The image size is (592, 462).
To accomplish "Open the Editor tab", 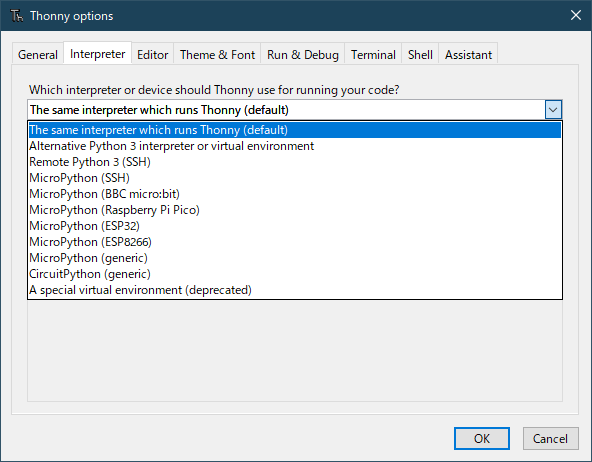I will point(153,54).
